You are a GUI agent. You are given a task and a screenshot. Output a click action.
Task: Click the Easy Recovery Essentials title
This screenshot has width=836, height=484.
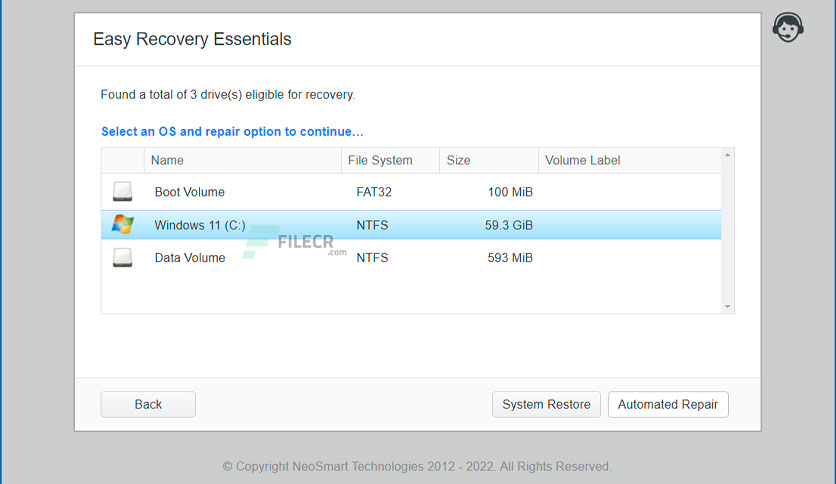[192, 39]
